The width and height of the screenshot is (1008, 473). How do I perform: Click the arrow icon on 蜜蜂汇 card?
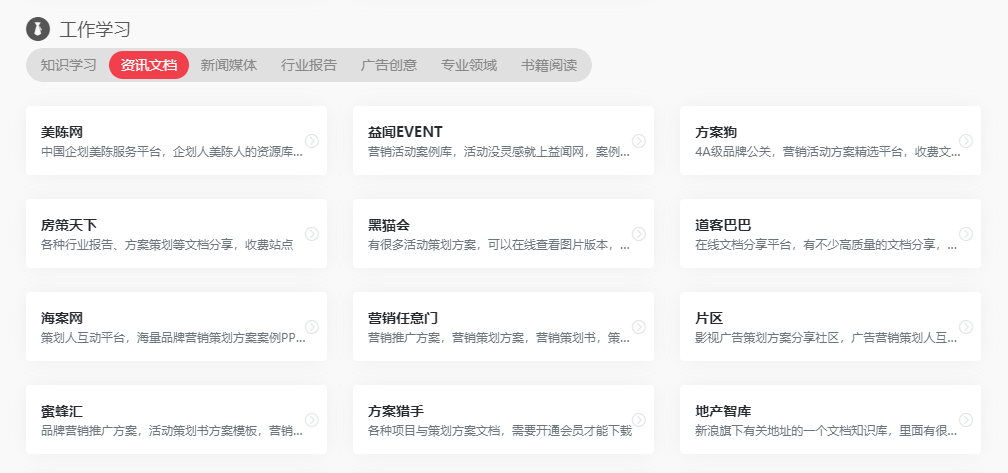point(312,420)
